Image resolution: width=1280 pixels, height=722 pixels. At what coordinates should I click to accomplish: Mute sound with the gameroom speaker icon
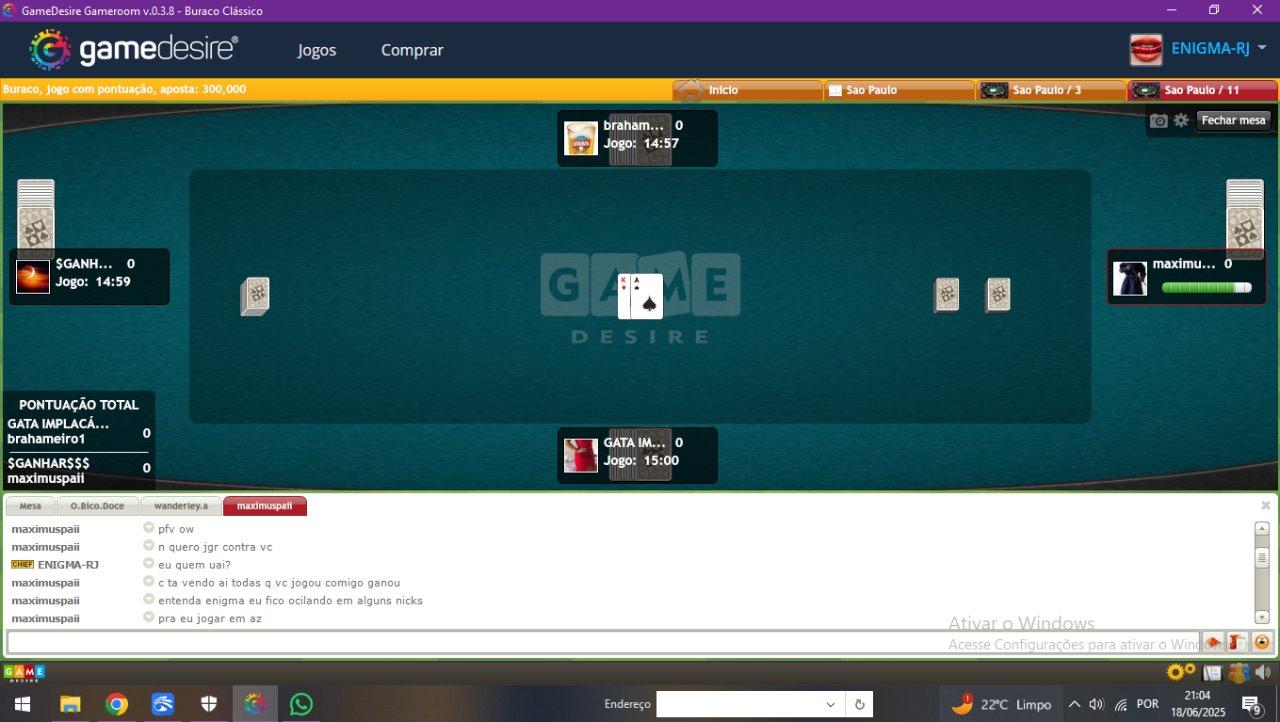click(x=1263, y=673)
